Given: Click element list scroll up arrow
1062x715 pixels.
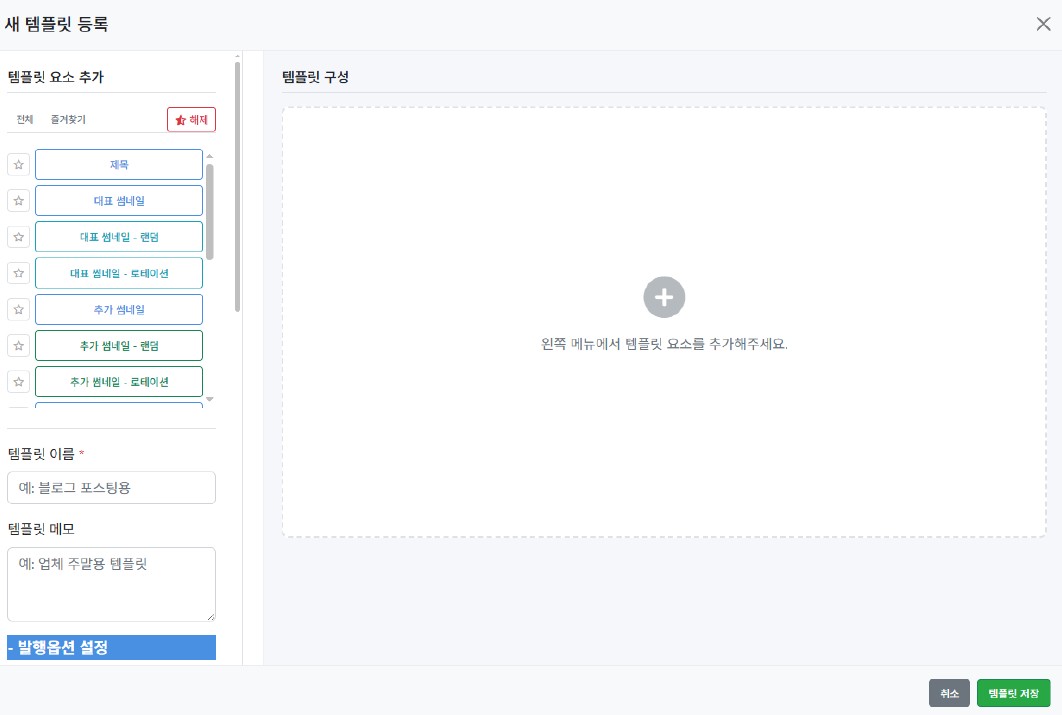Looking at the screenshot, I should point(209,156).
